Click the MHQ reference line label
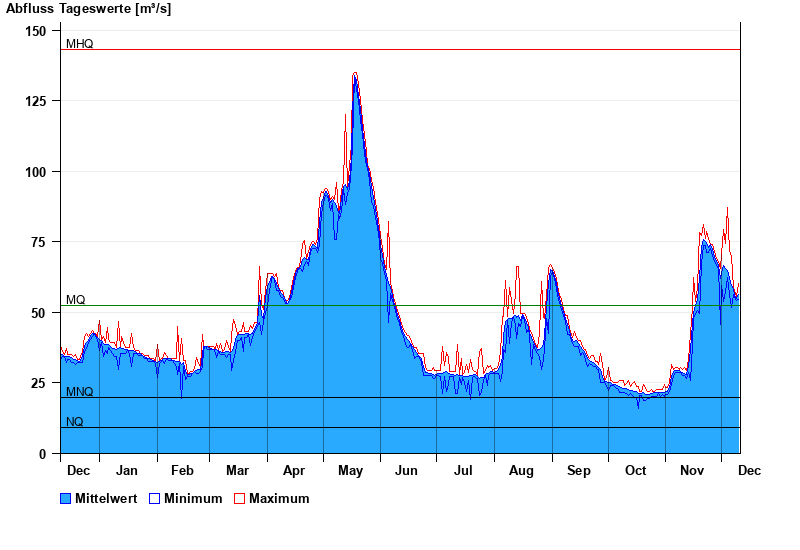 click(x=79, y=44)
